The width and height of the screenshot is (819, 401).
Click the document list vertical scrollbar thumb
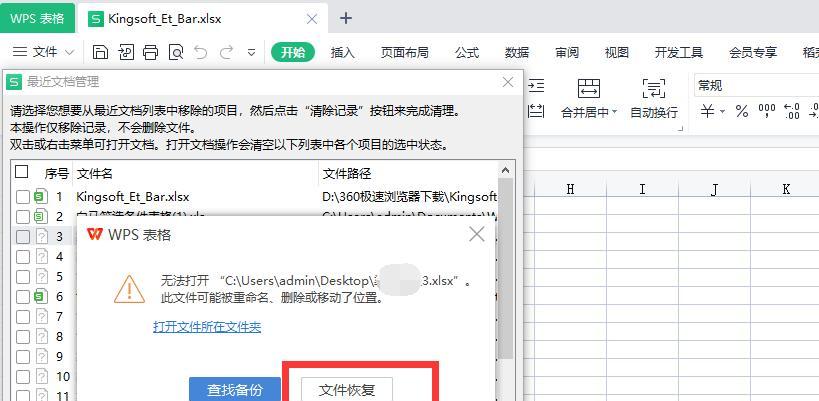pos(505,269)
